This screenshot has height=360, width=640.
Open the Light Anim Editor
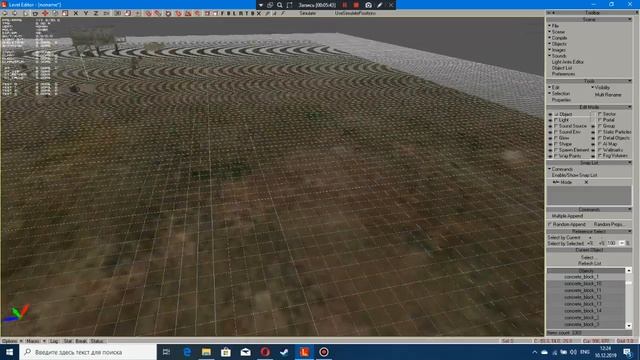568,62
